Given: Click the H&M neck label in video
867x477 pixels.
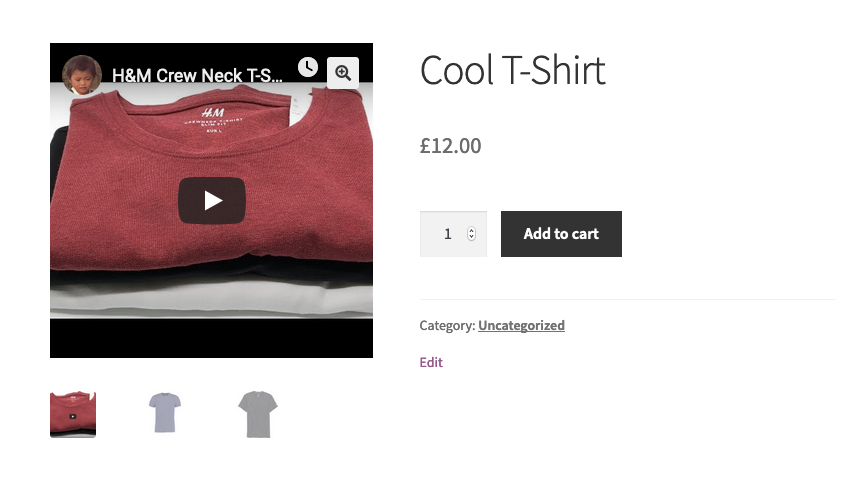Looking at the screenshot, I should [x=211, y=114].
